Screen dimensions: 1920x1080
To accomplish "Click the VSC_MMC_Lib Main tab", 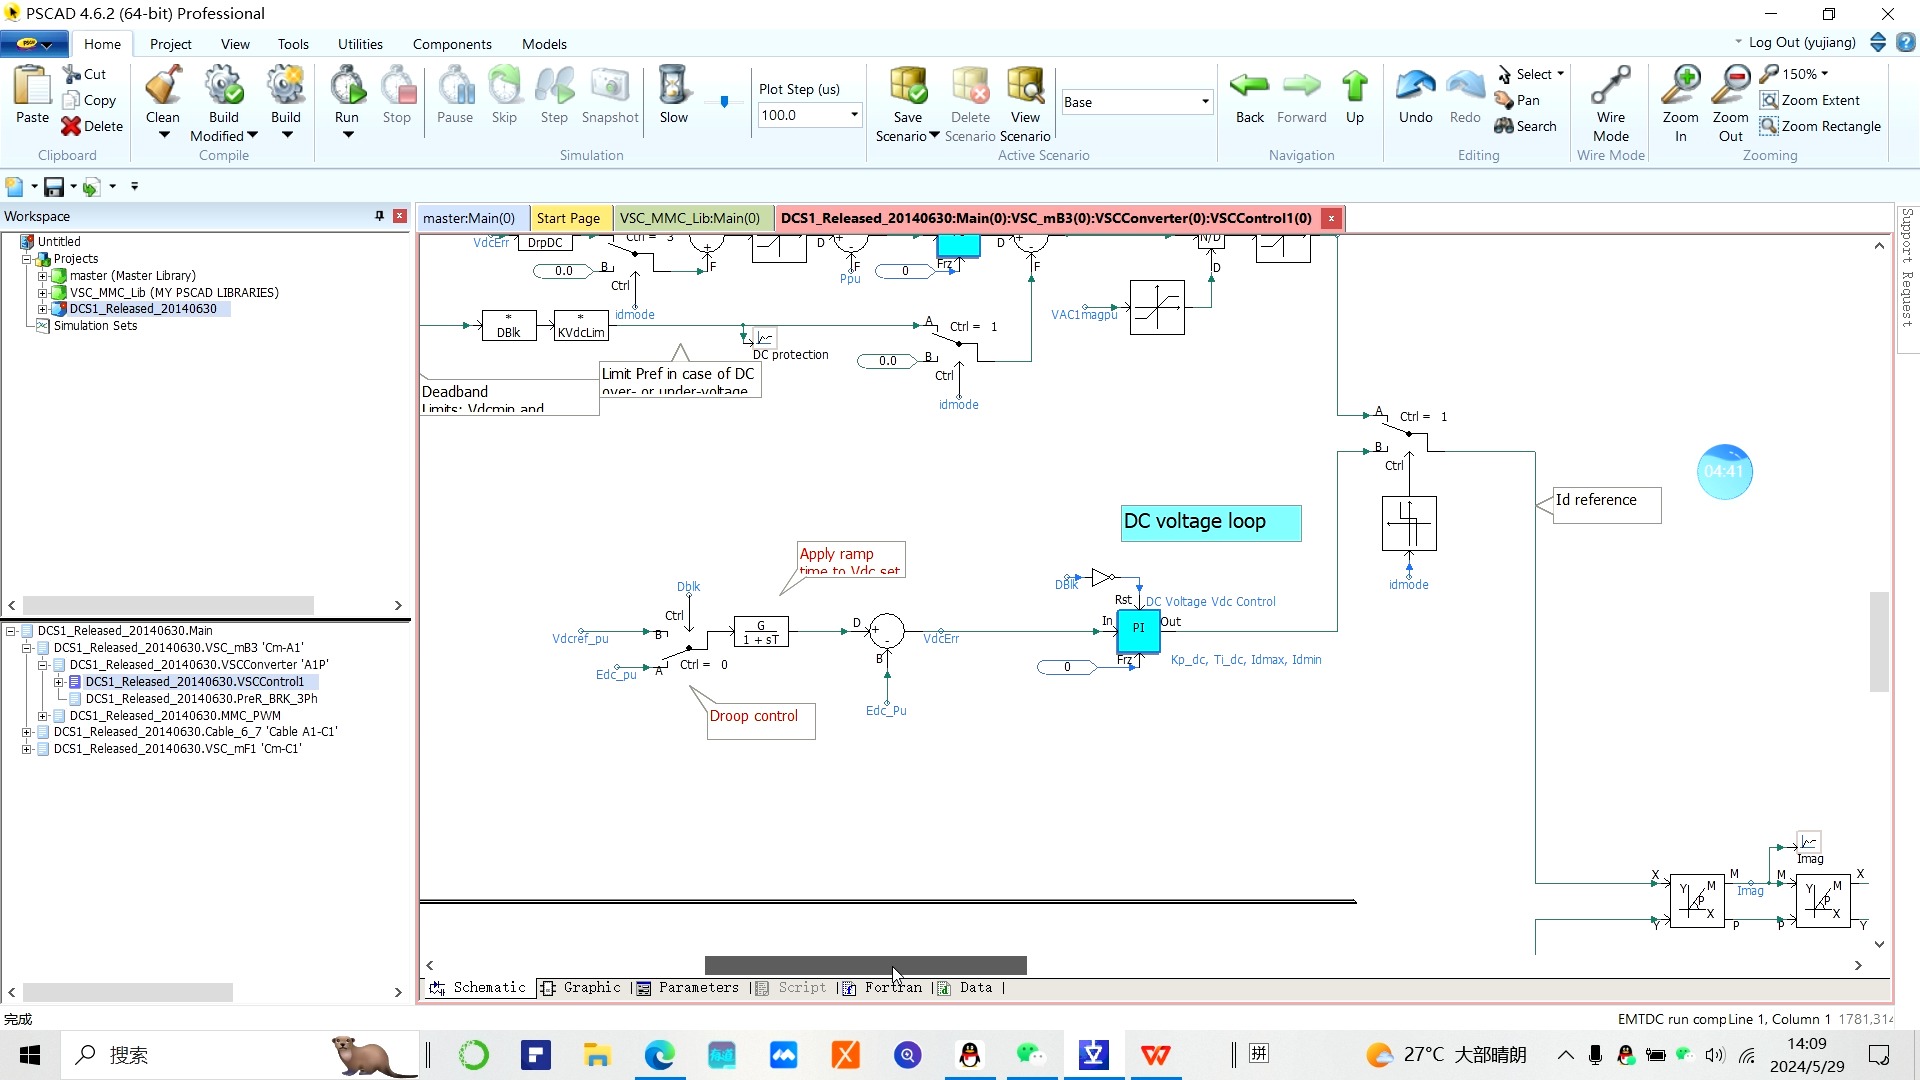I will click(x=690, y=218).
